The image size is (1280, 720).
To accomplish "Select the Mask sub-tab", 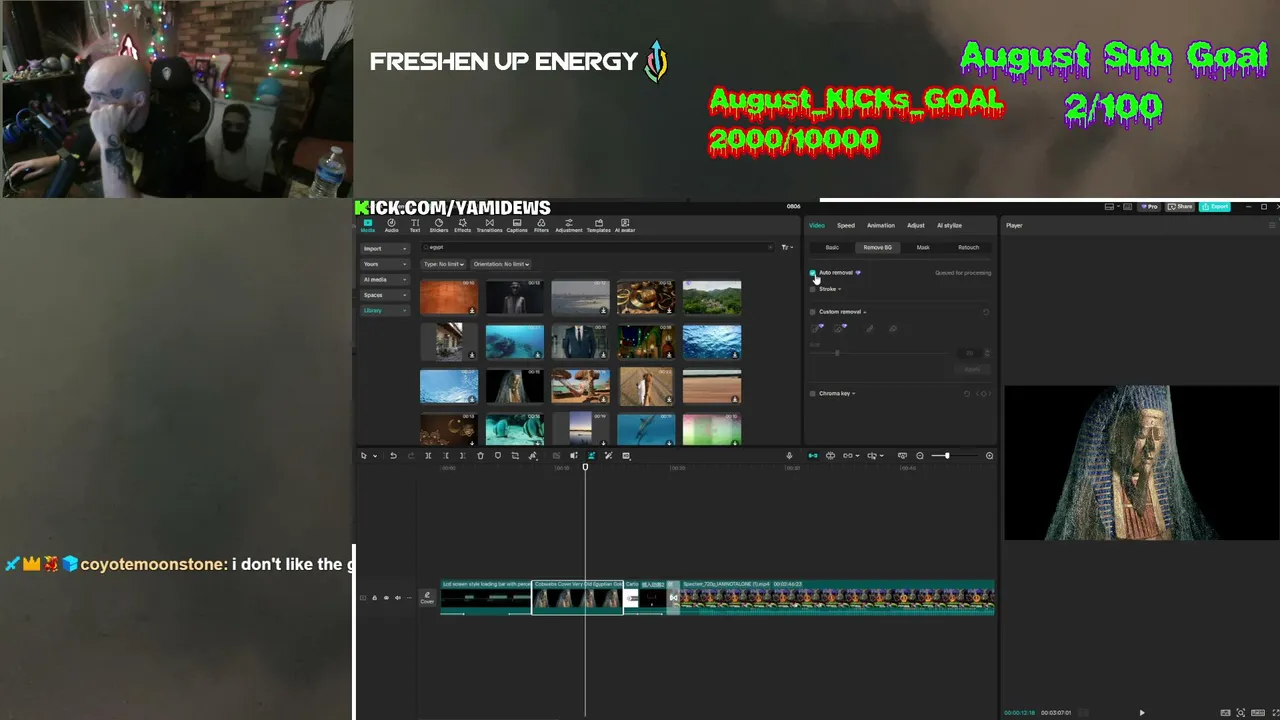I will (x=923, y=248).
